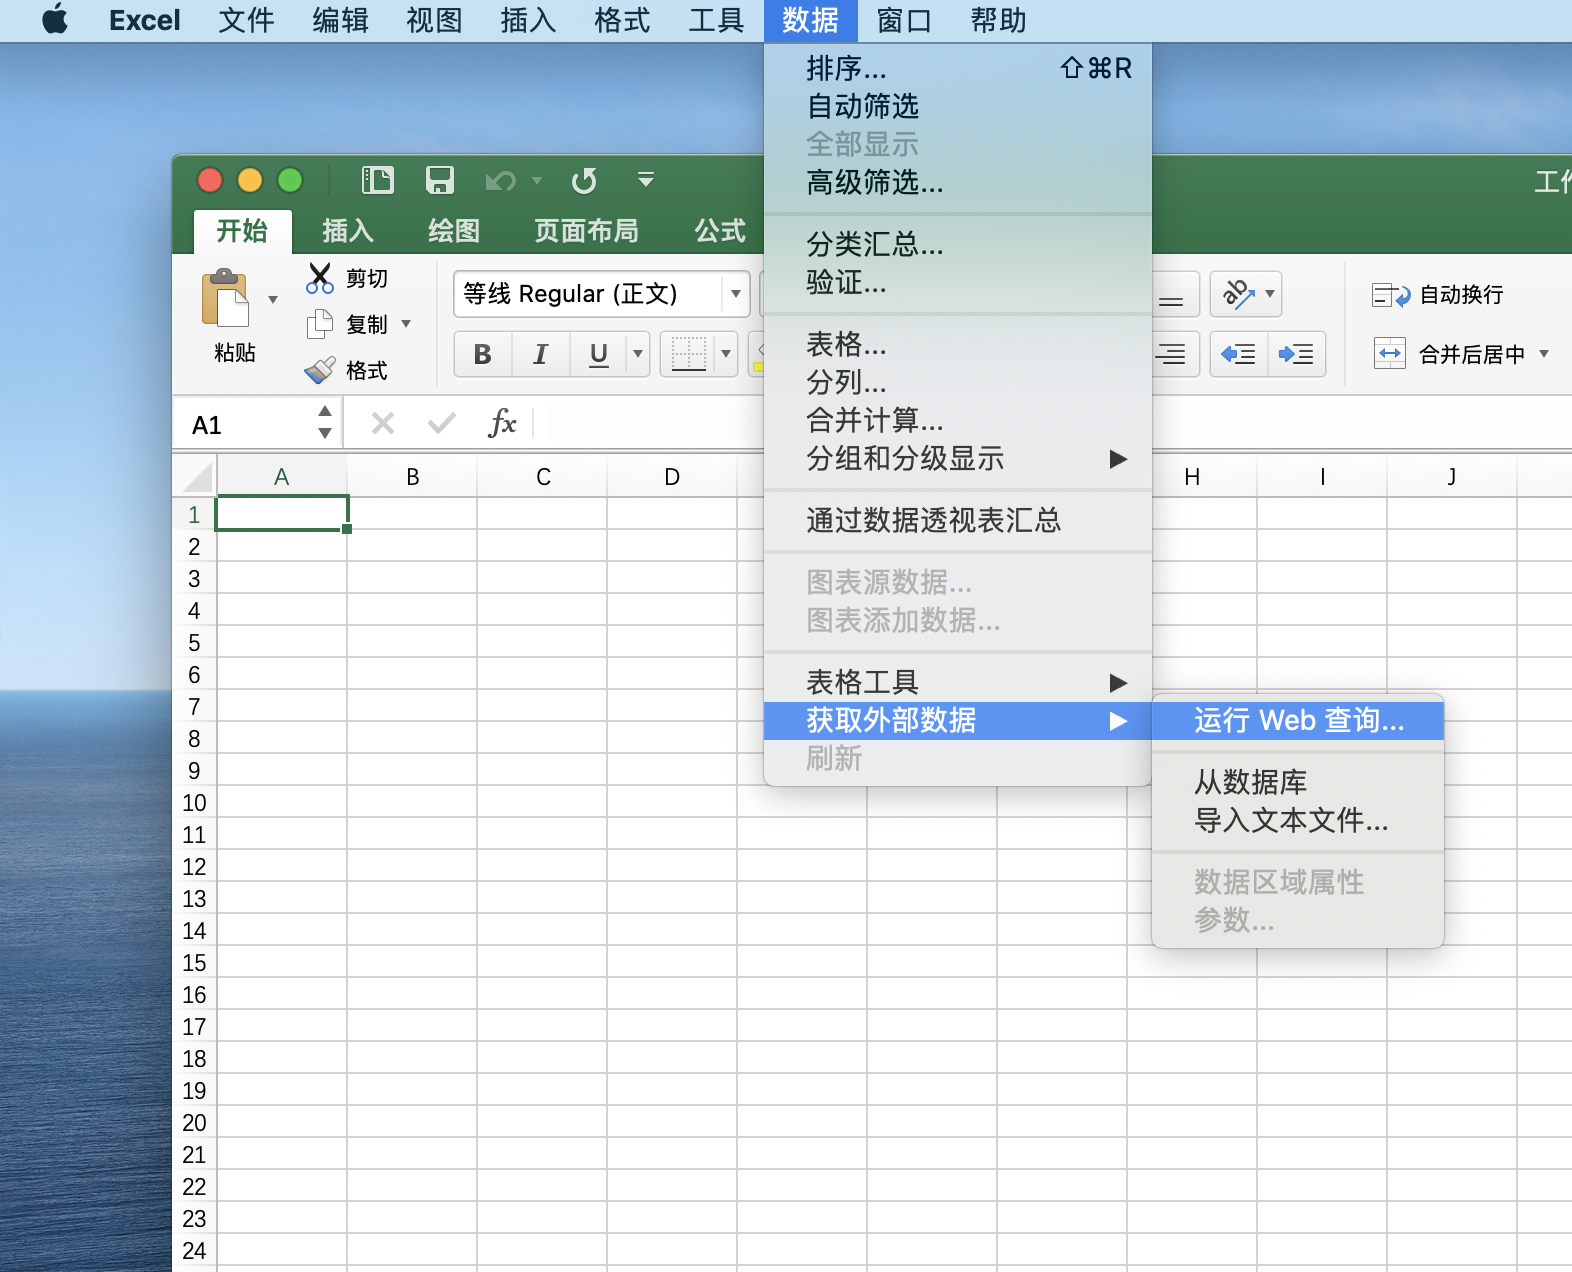Click the 粘贴 clipboard icon
1572x1272 pixels.
pyautogui.click(x=227, y=299)
